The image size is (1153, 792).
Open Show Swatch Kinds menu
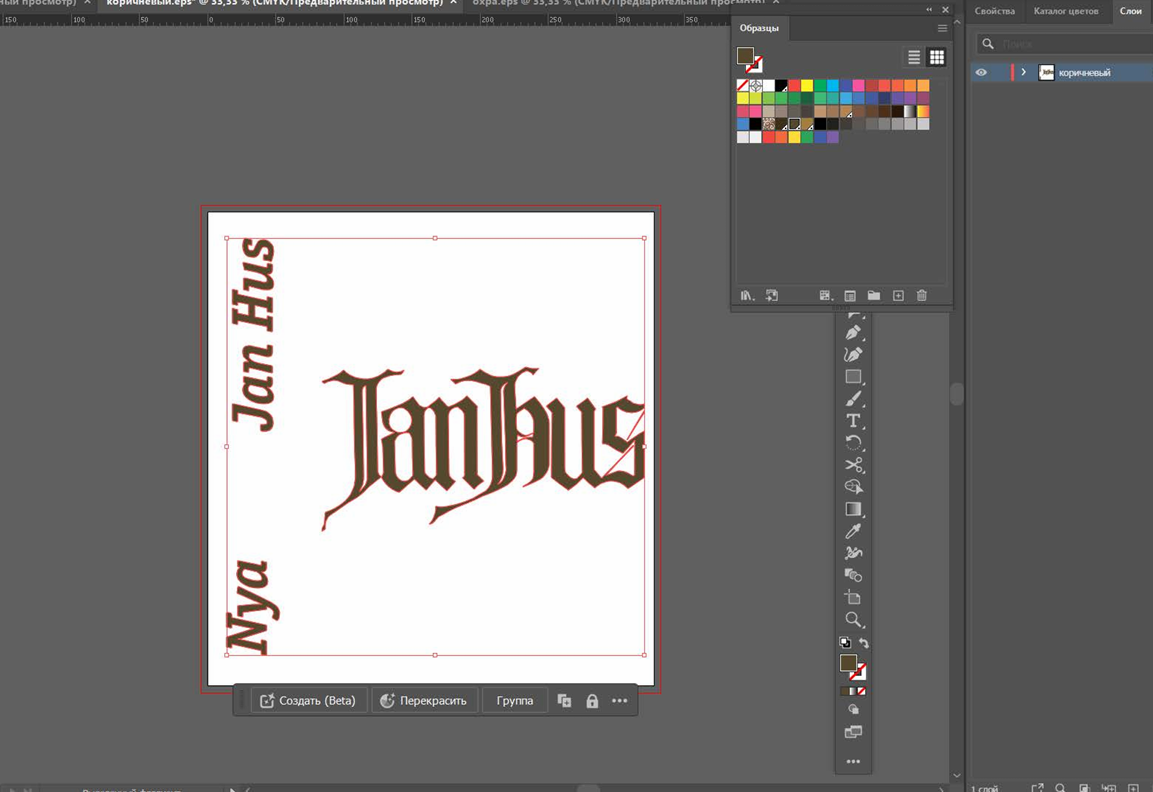point(826,296)
